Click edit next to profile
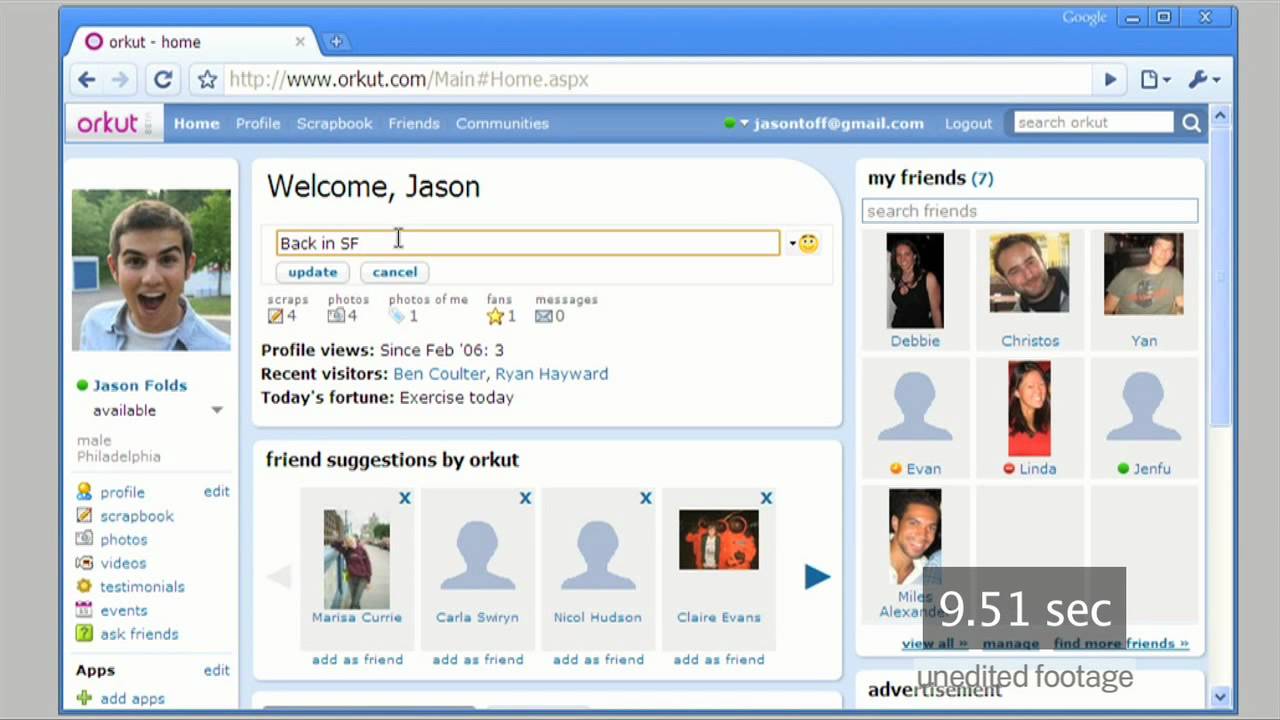The image size is (1280, 720). 217,492
